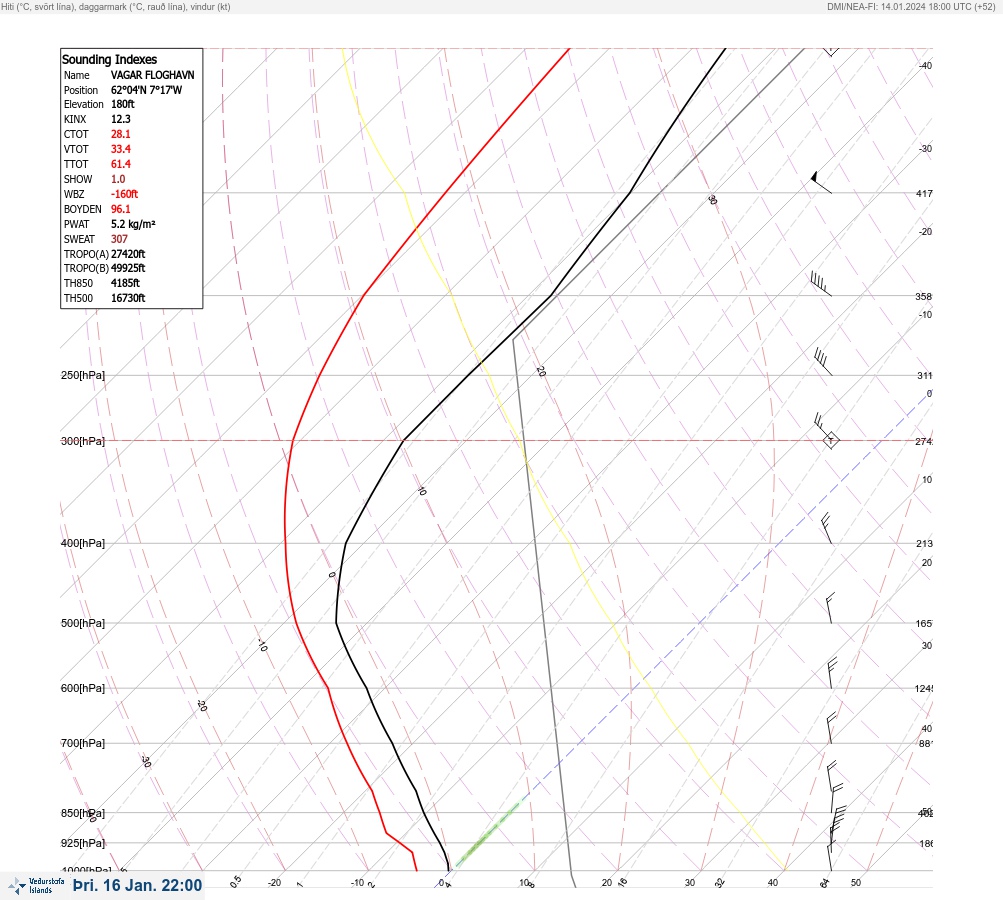
Task: Click the Vedurstofa Islands logo
Action: click(36, 886)
